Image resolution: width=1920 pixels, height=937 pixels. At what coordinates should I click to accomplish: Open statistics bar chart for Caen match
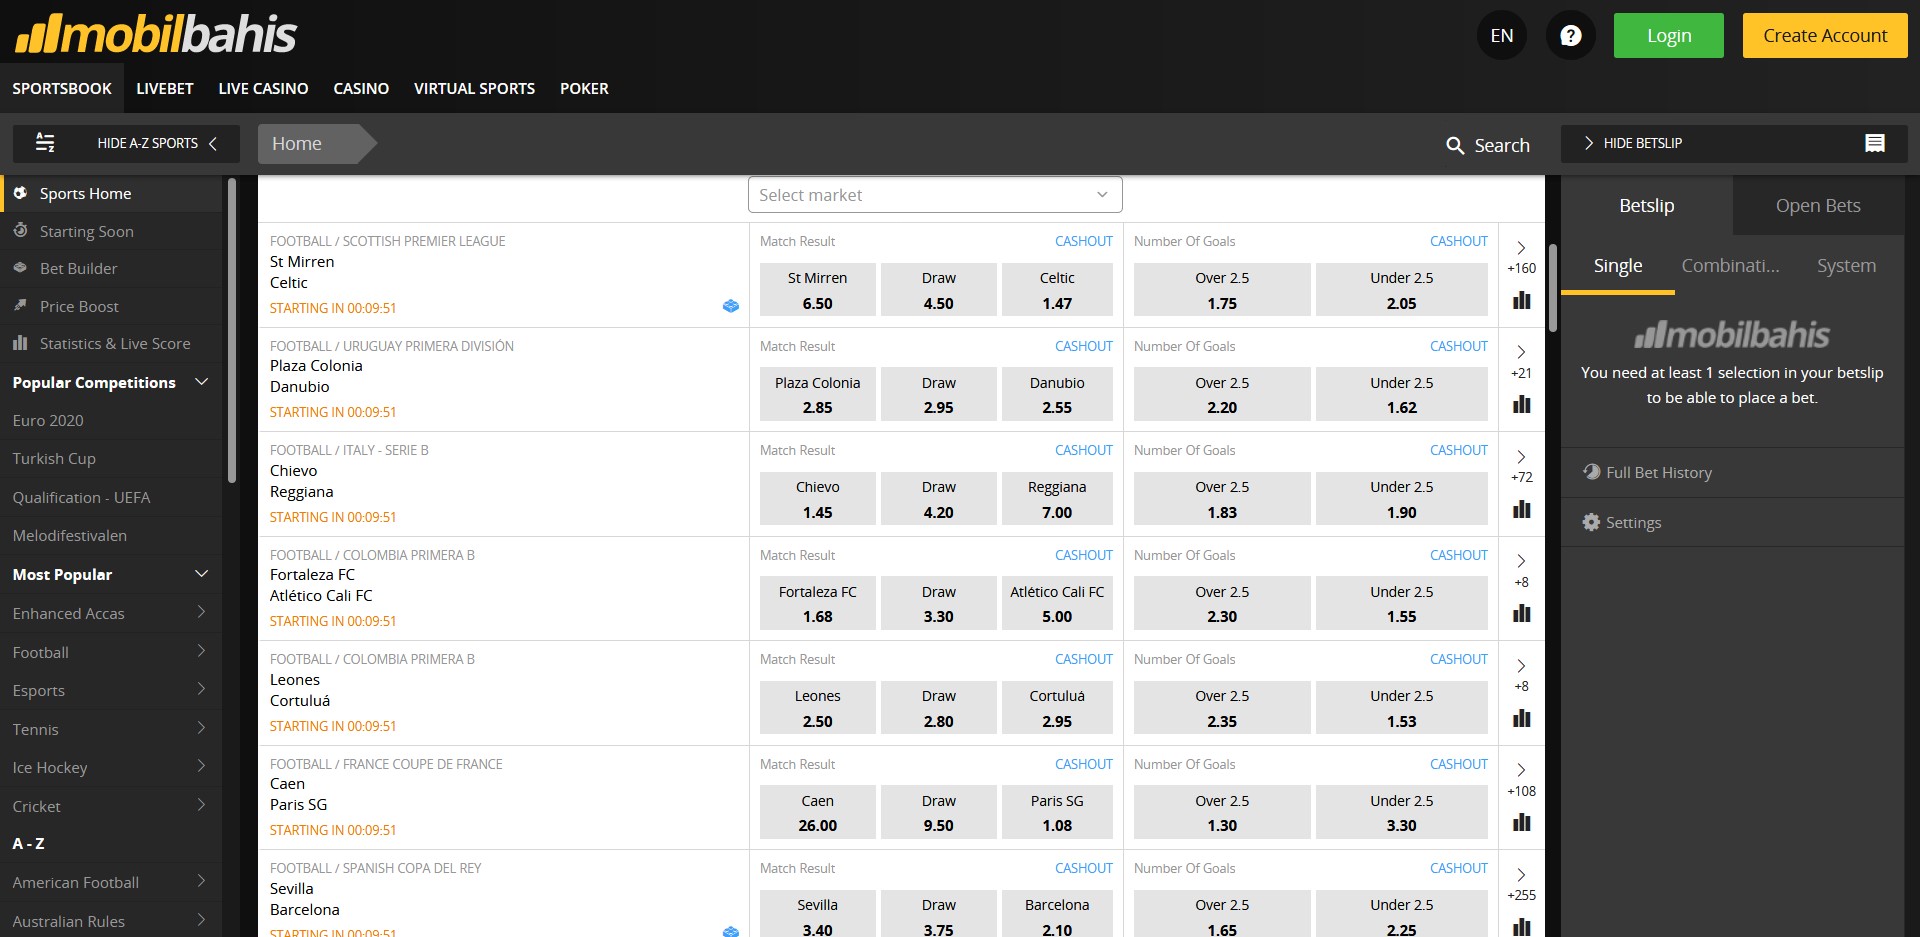(1522, 822)
